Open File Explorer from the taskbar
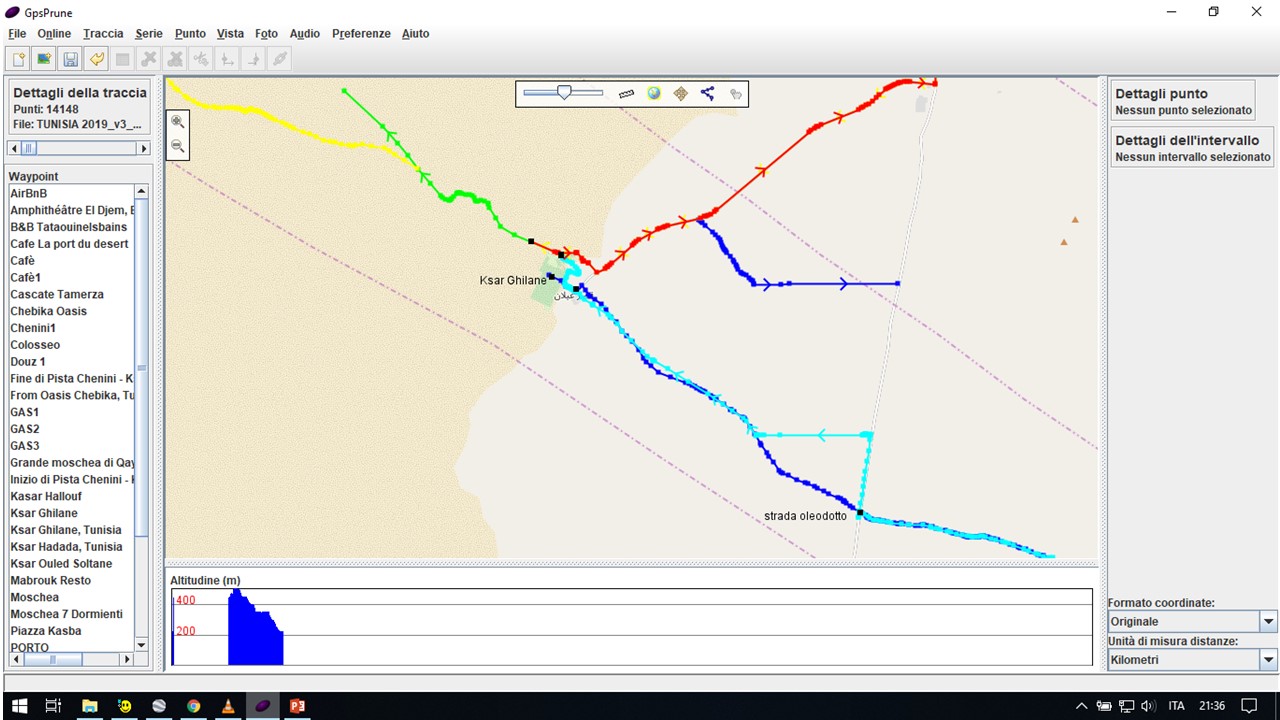Screen dimensions: 1280x720 89,705
